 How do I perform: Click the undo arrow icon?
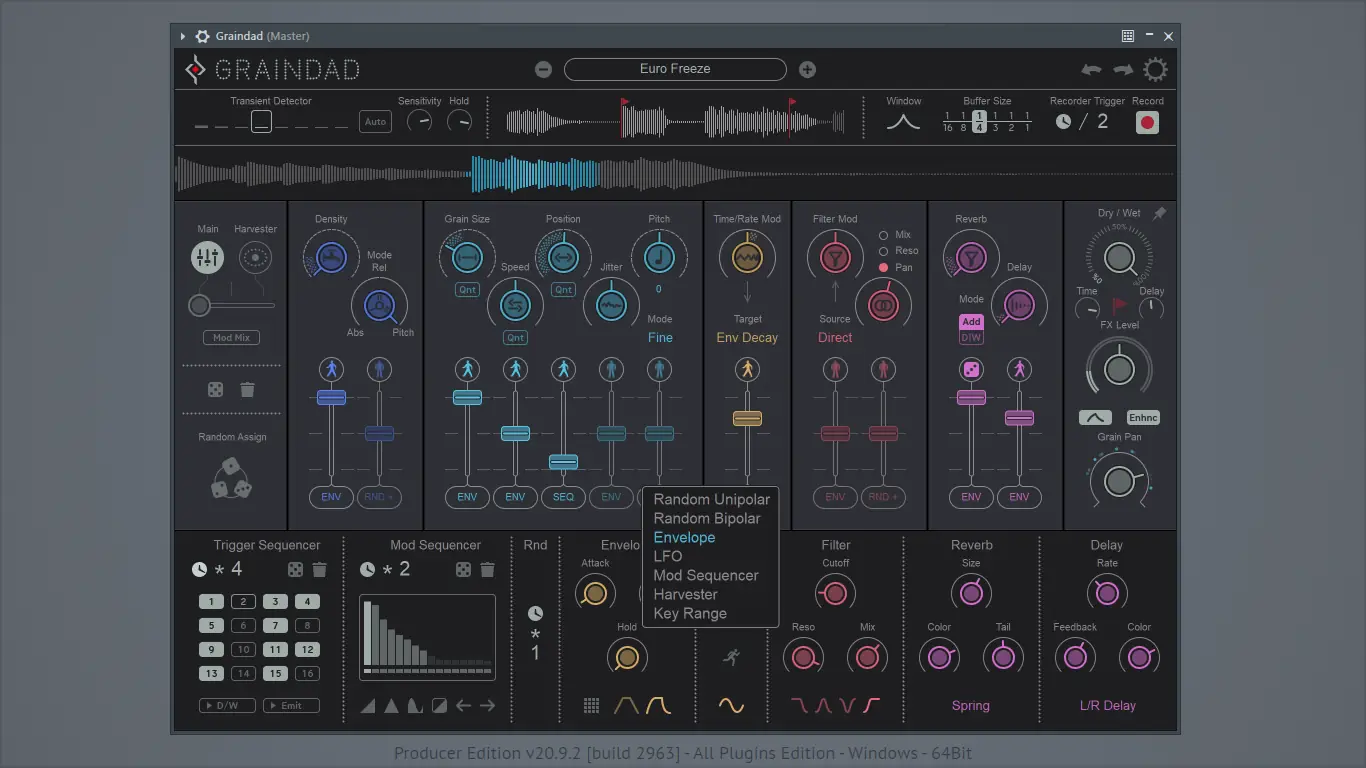[1091, 69]
